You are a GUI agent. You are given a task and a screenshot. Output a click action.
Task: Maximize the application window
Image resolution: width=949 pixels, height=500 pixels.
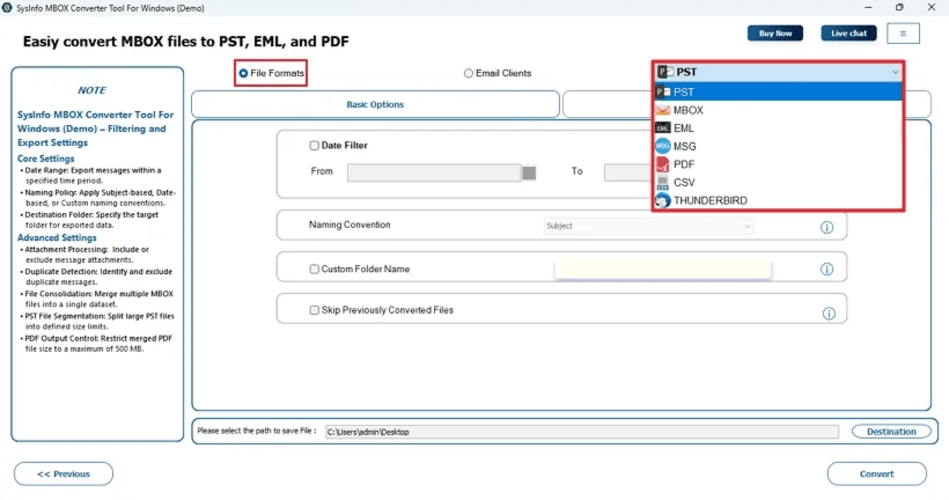(x=899, y=8)
